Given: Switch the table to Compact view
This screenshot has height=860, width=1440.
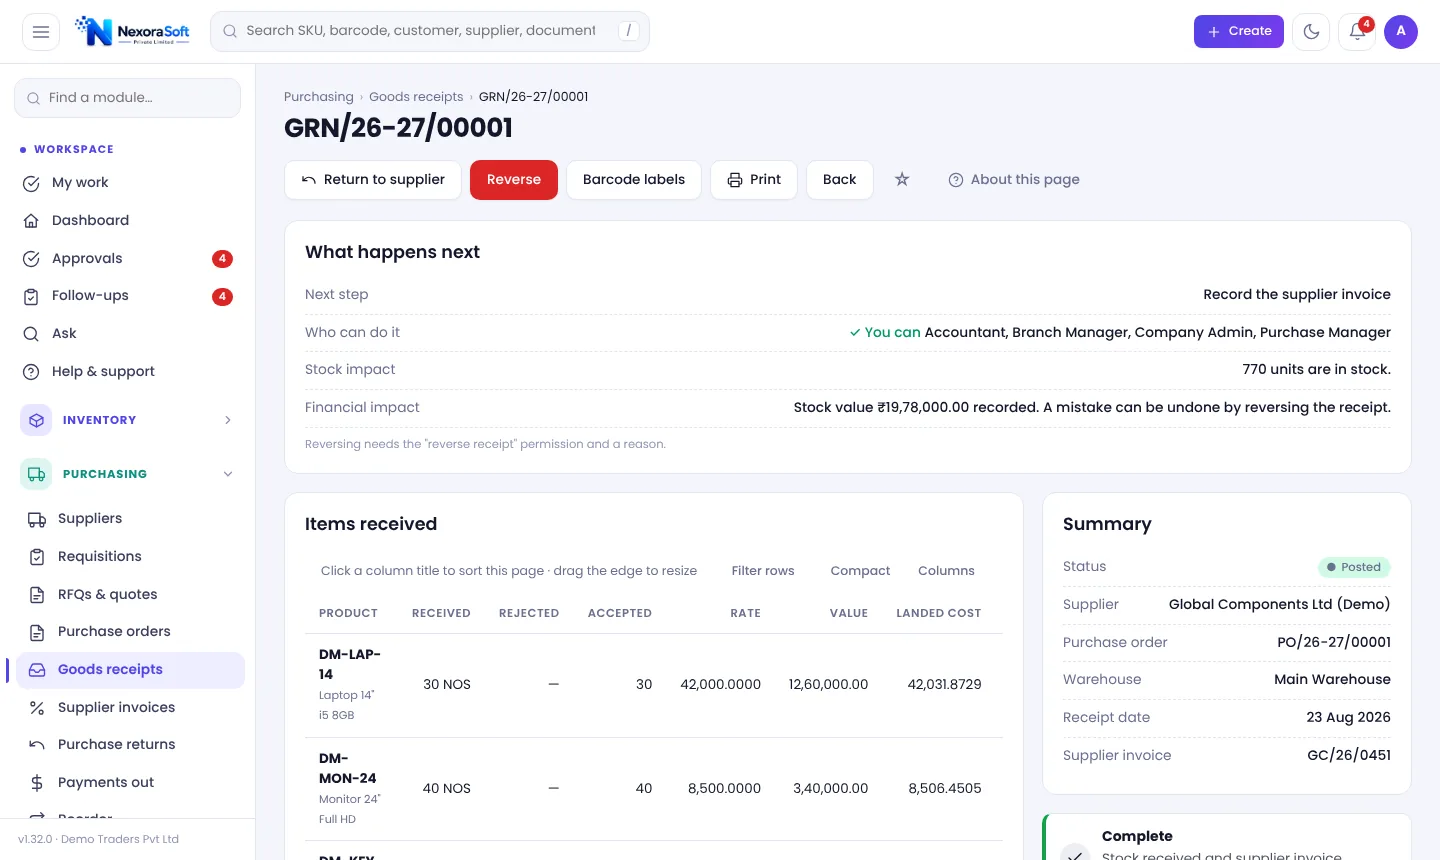Looking at the screenshot, I should pyautogui.click(x=860, y=571).
